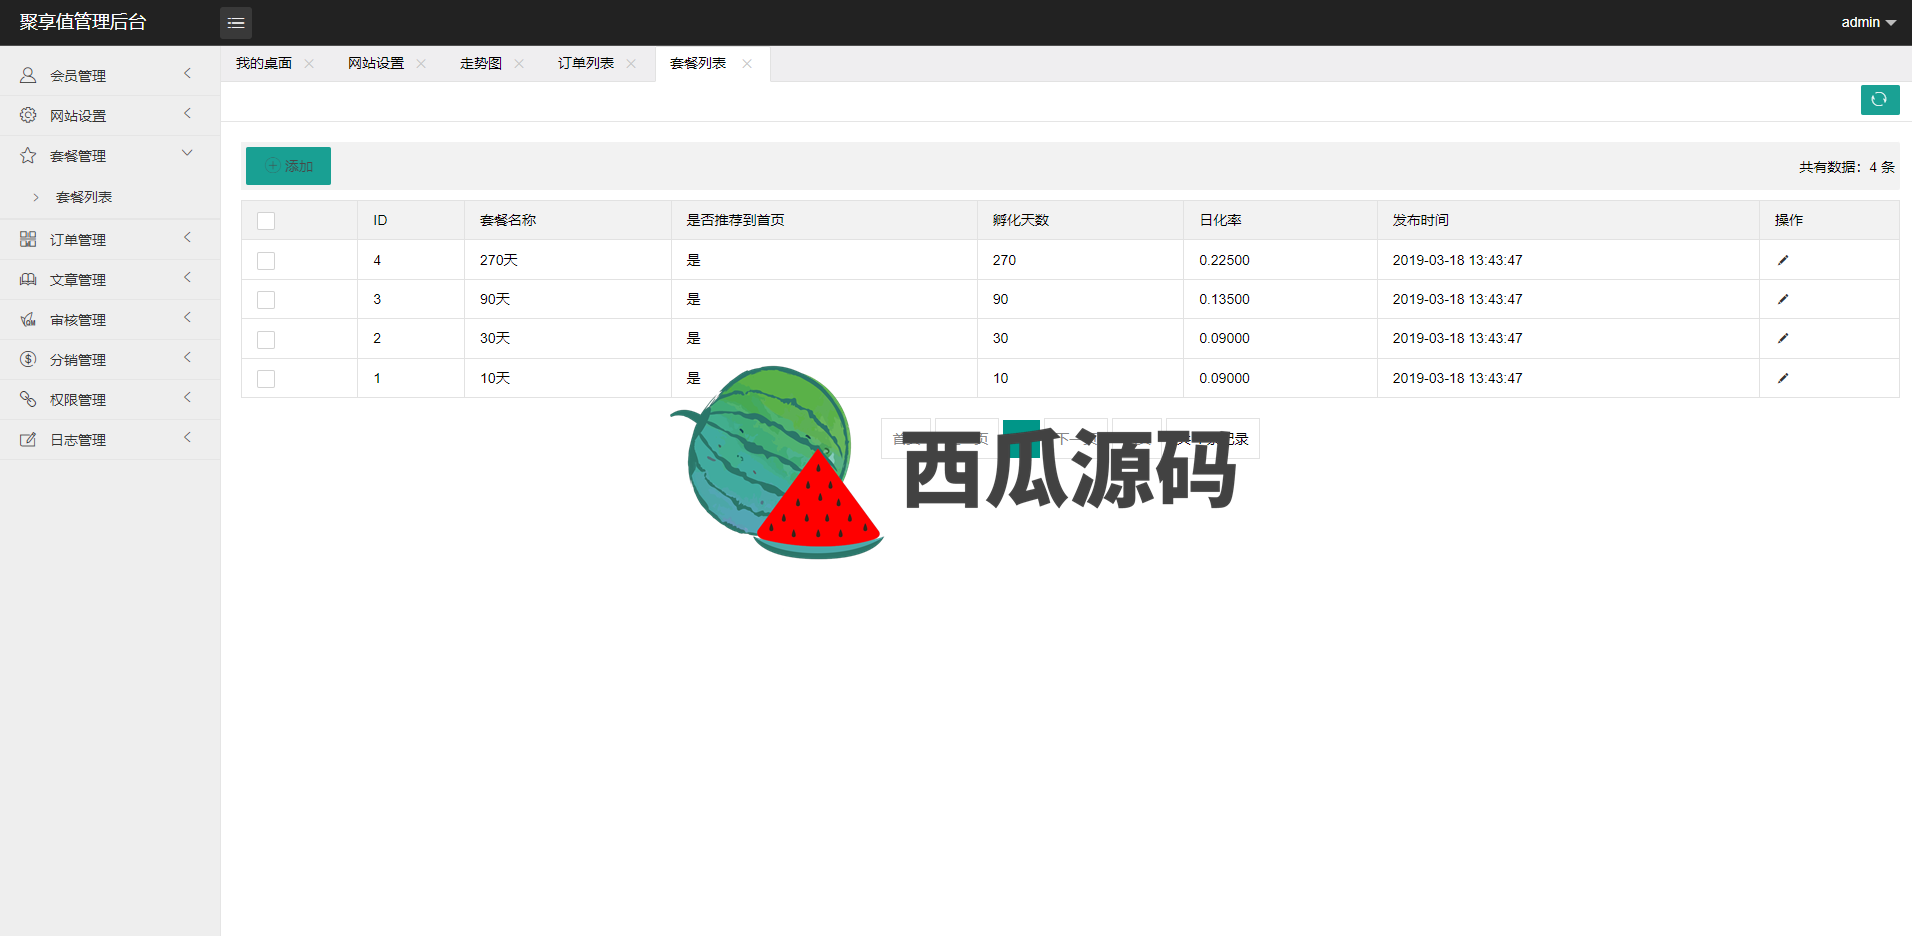Screen dimensions: 1912x936
Task: Switch to the 订单列表 tab
Action: (586, 63)
